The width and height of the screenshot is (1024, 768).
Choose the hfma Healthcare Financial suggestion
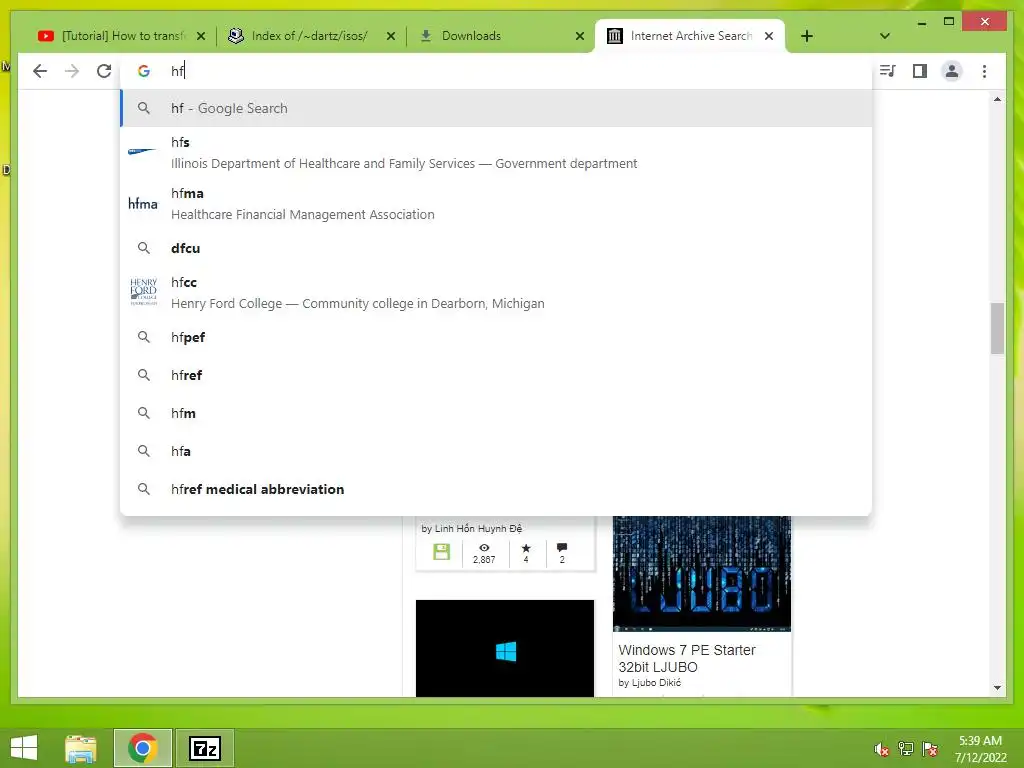[496, 204]
